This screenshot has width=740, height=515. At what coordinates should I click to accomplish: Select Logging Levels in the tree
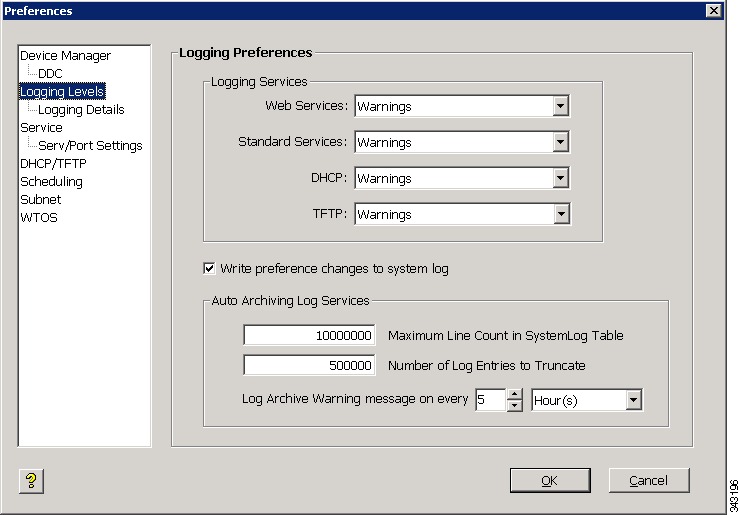[62, 92]
